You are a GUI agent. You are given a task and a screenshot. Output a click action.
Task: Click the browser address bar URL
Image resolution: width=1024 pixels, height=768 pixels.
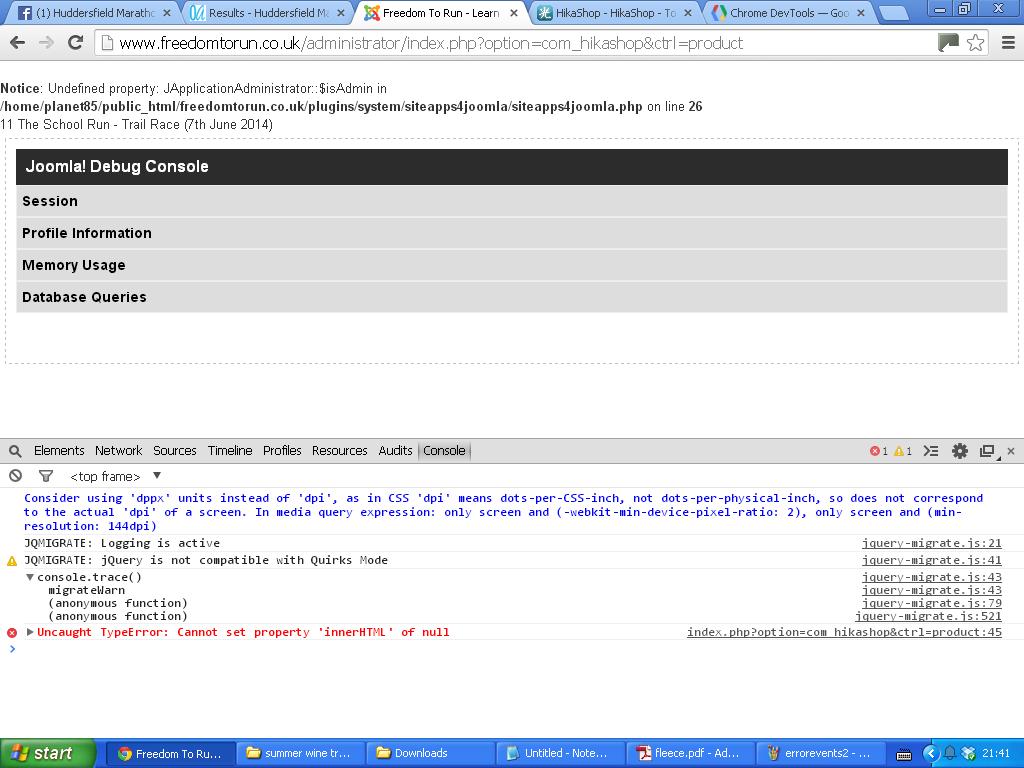pyautogui.click(x=431, y=43)
